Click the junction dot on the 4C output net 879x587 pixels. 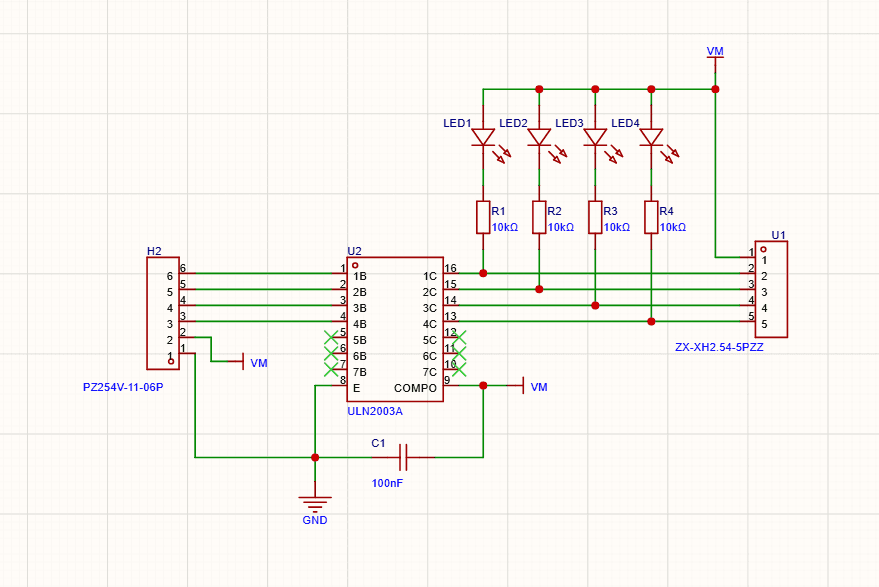point(651,321)
